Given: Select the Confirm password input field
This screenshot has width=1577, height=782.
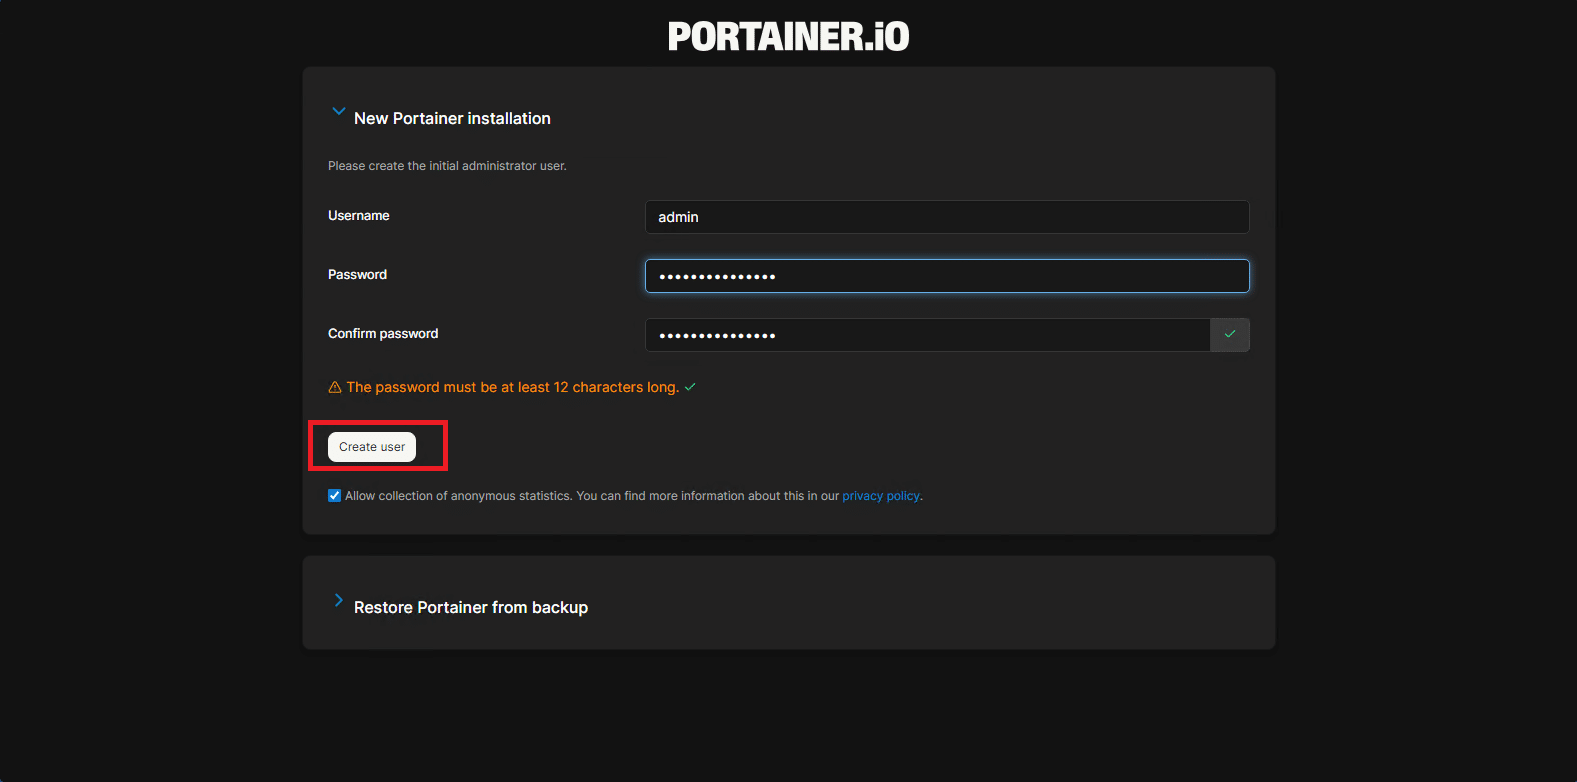Looking at the screenshot, I should pyautogui.click(x=926, y=335).
